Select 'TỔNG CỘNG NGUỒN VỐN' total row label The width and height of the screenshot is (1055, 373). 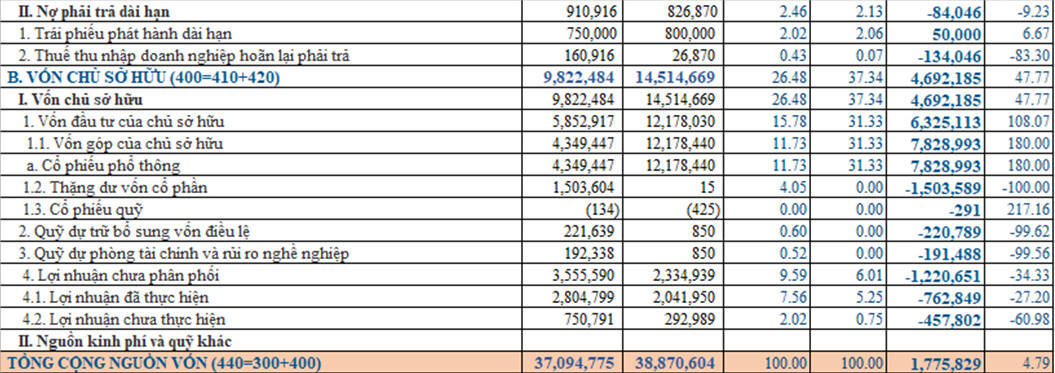[x=261, y=363]
